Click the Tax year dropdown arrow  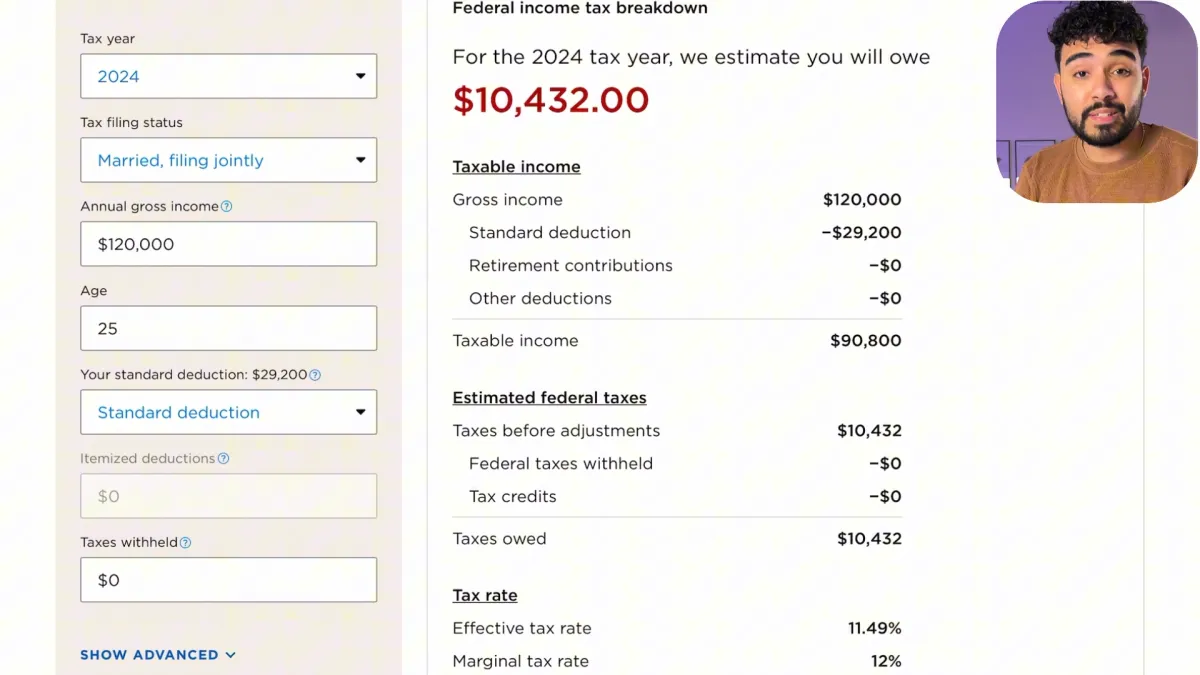click(x=360, y=76)
